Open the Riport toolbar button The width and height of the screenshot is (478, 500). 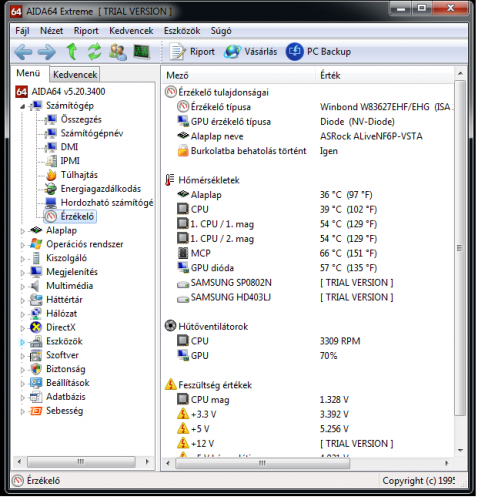(x=192, y=52)
